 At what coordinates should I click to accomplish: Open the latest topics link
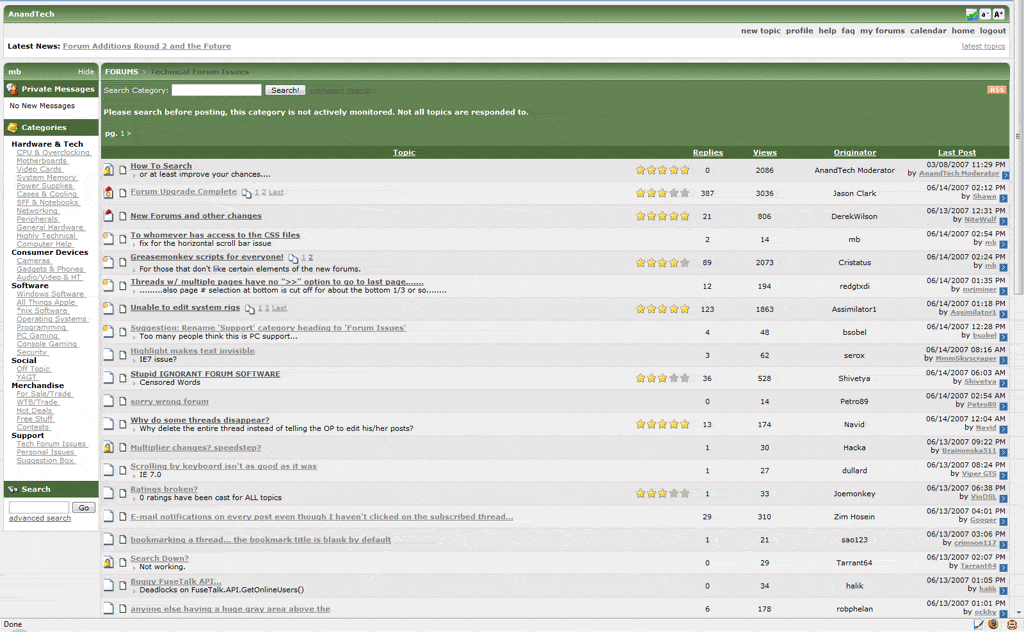[983, 46]
